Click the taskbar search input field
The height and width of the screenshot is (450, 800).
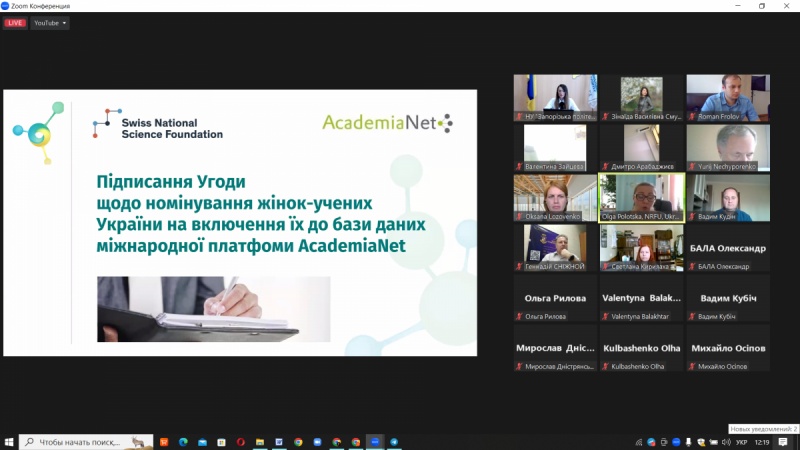click(80, 442)
